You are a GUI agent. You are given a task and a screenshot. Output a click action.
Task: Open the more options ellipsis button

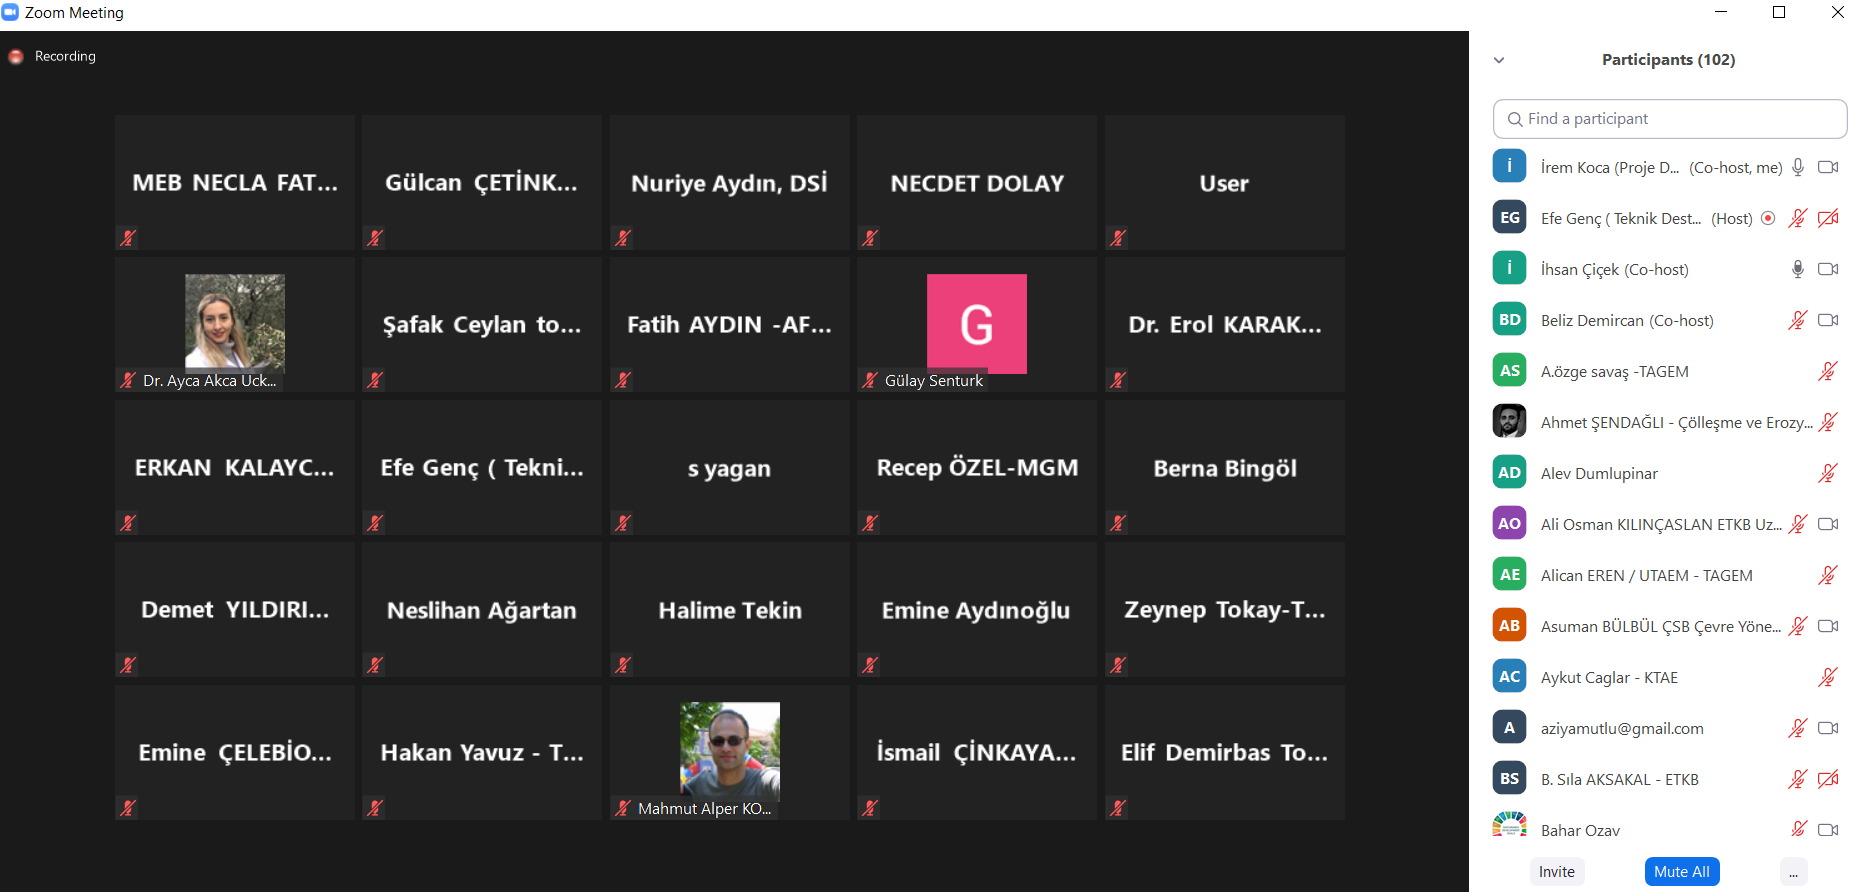click(x=1794, y=873)
